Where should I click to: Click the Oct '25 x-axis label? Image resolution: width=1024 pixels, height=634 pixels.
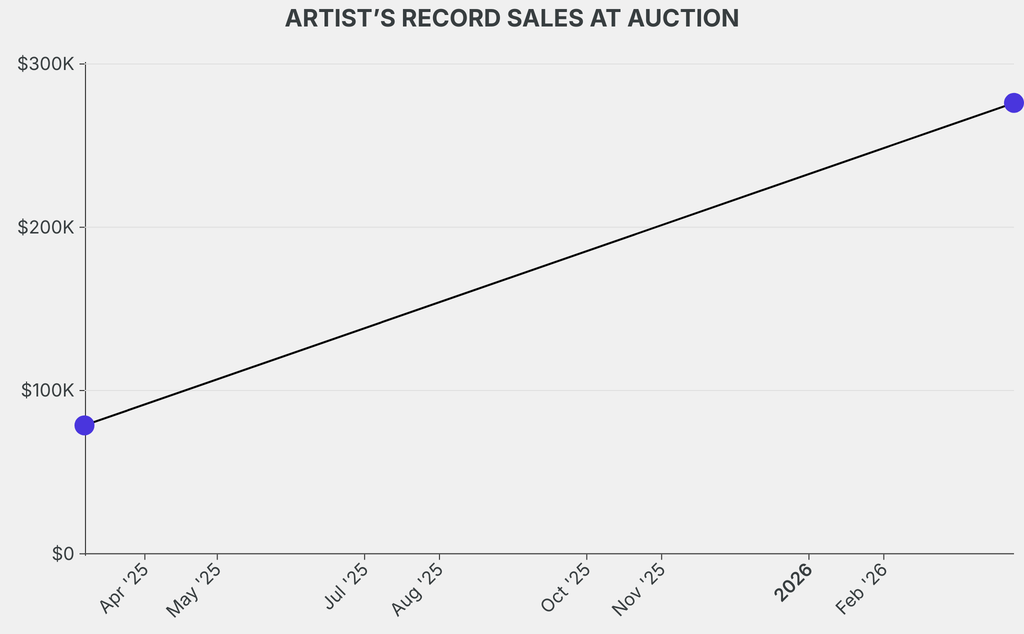[566, 589]
